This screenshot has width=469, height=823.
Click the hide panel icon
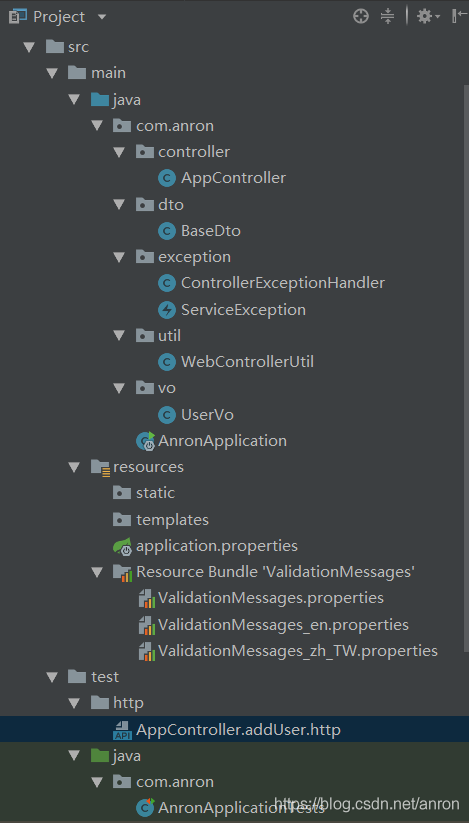pos(459,17)
